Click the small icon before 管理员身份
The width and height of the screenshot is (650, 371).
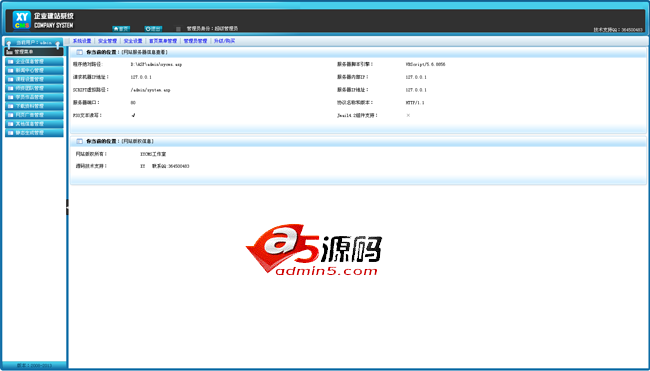(x=178, y=29)
